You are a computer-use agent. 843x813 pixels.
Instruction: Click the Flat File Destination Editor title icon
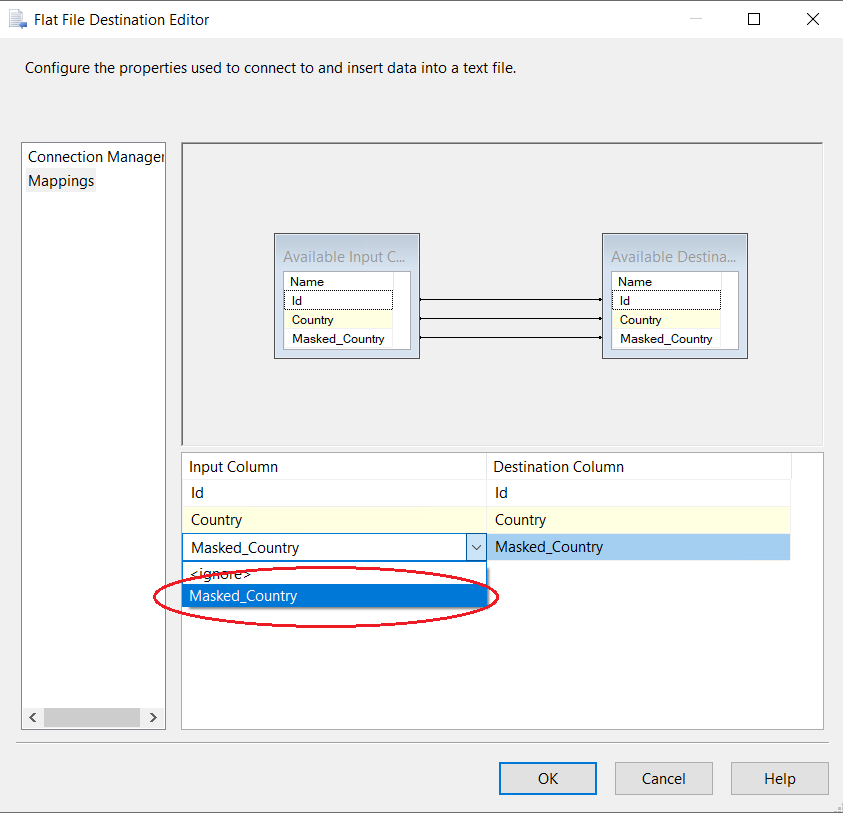click(17, 19)
